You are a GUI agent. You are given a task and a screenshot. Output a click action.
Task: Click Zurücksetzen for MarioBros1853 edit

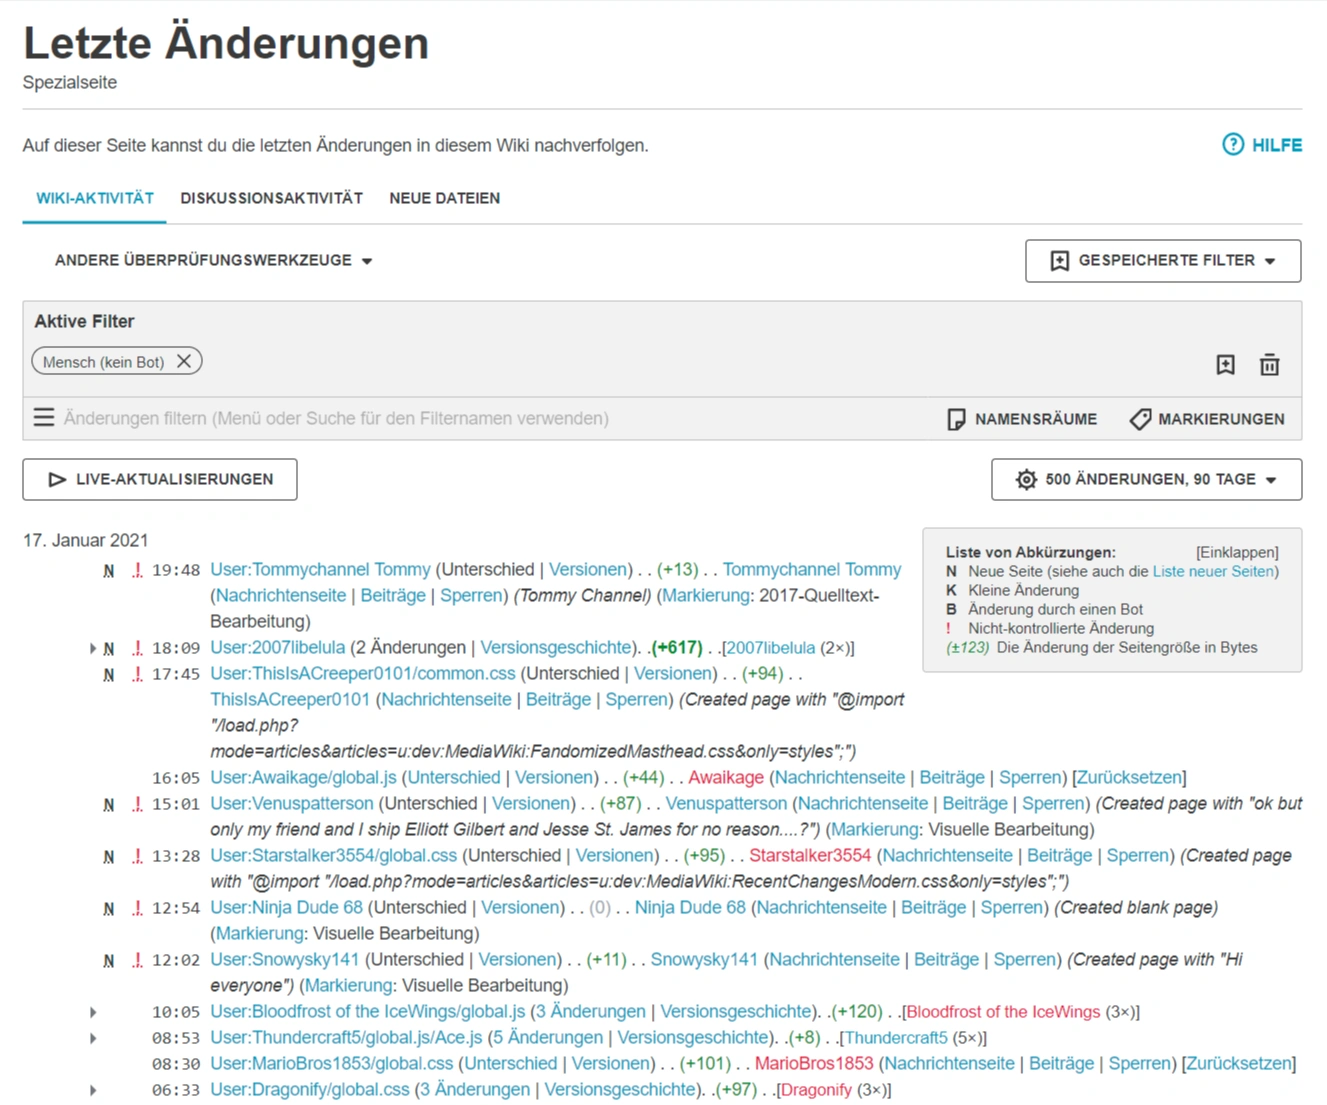click(1238, 1063)
